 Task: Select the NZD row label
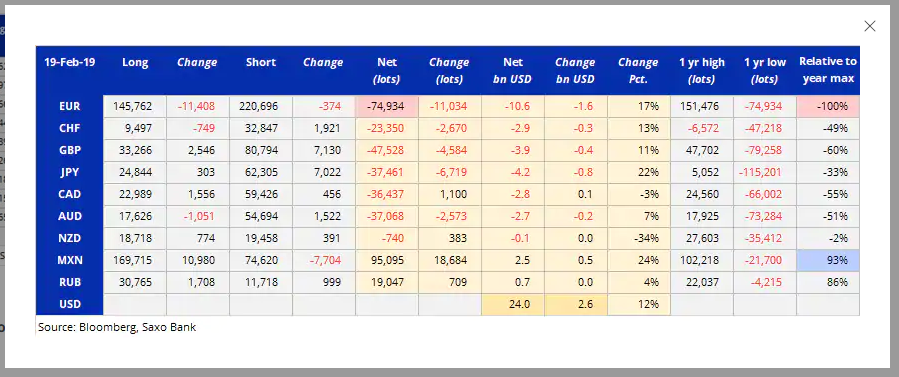click(69, 238)
